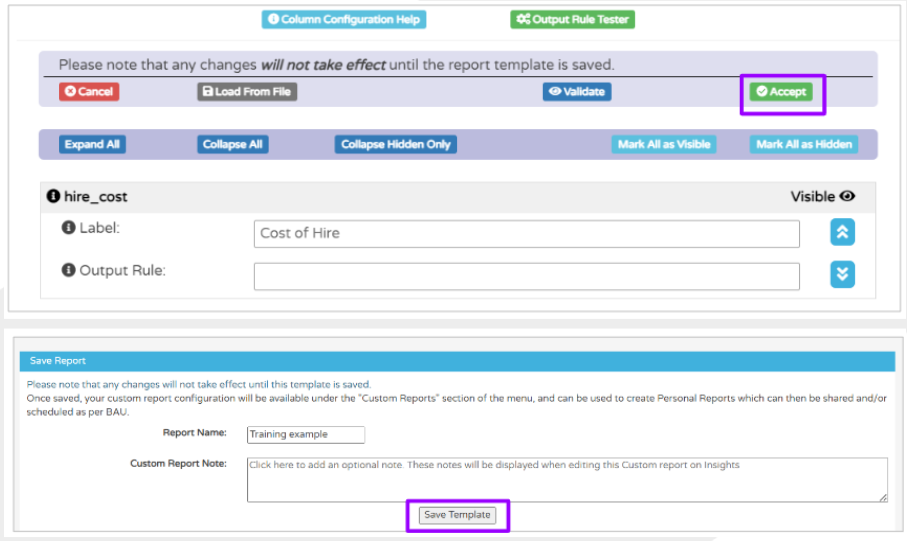
Task: Click Expand All button
Action: click(92, 144)
